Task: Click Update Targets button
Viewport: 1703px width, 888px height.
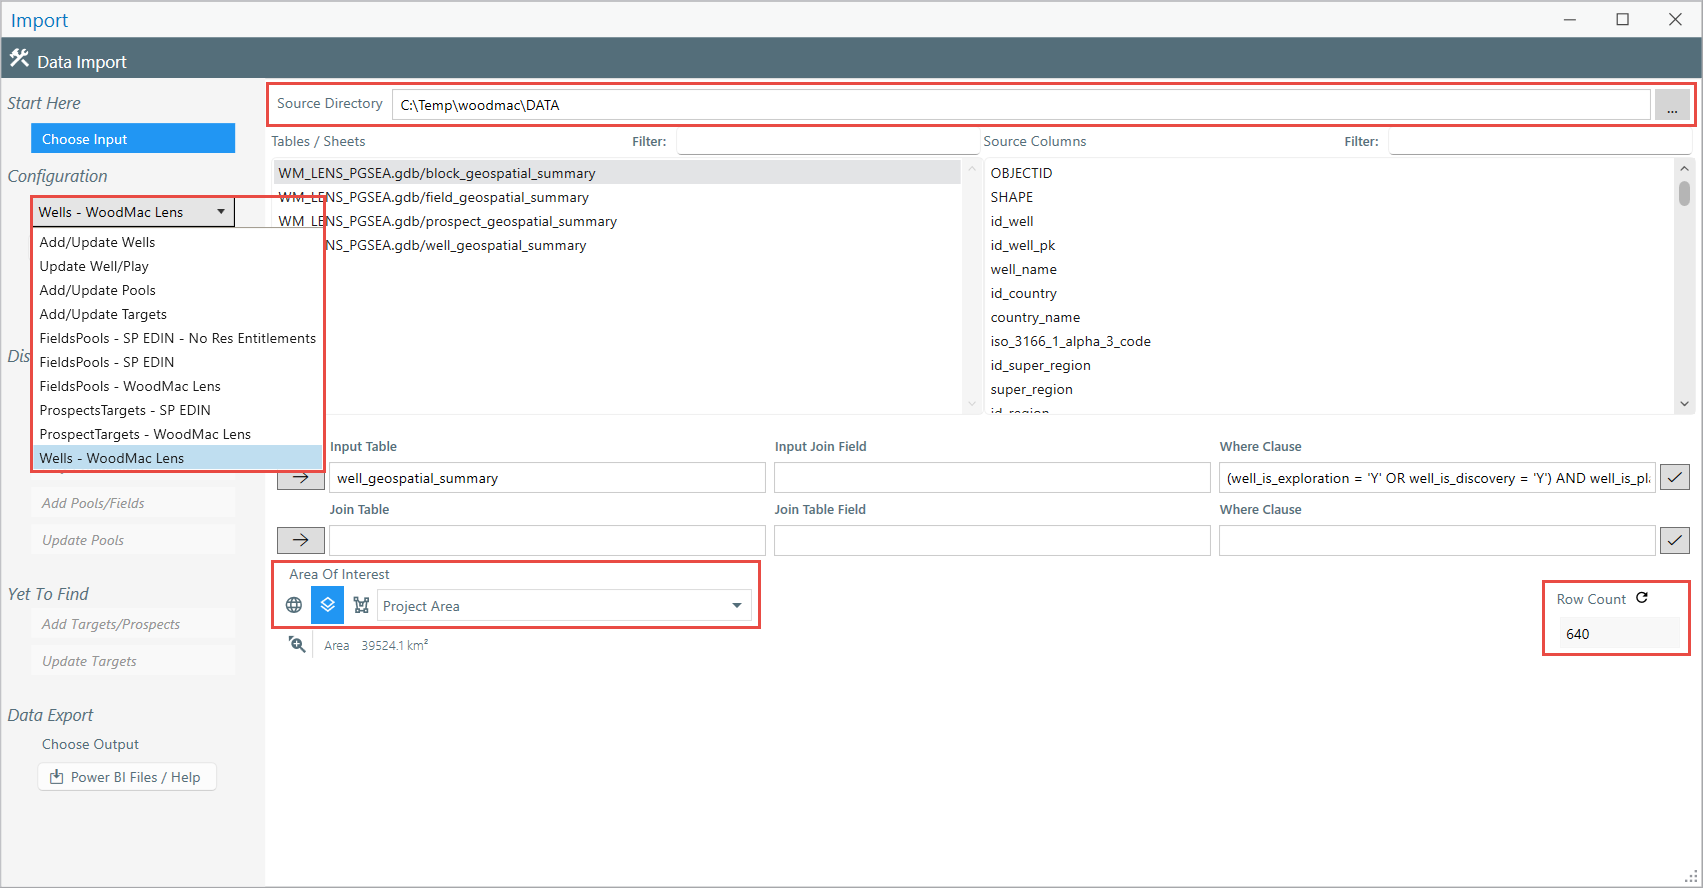Action: pos(133,661)
